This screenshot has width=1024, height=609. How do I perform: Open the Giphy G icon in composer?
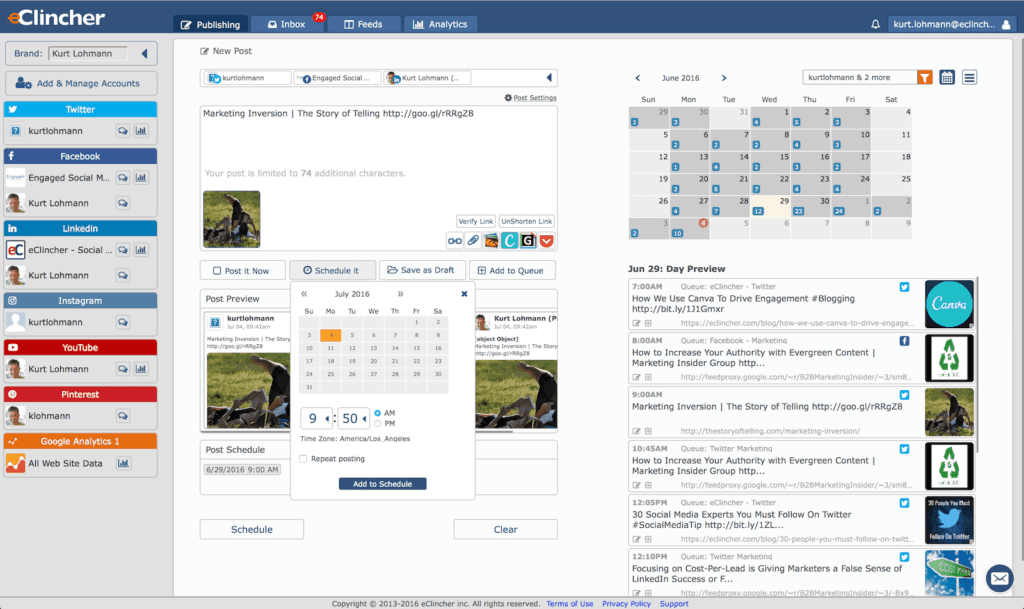tap(528, 241)
